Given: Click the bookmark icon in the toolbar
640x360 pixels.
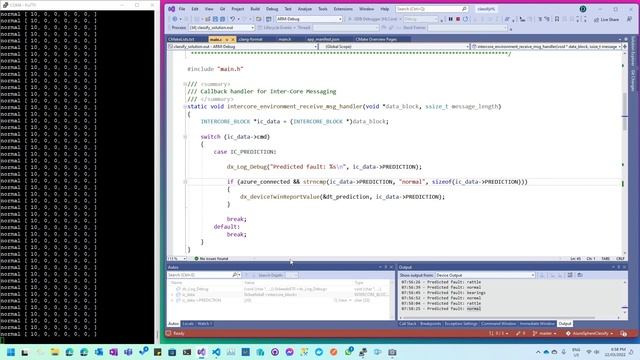Looking at the screenshot, I should pos(557,19).
